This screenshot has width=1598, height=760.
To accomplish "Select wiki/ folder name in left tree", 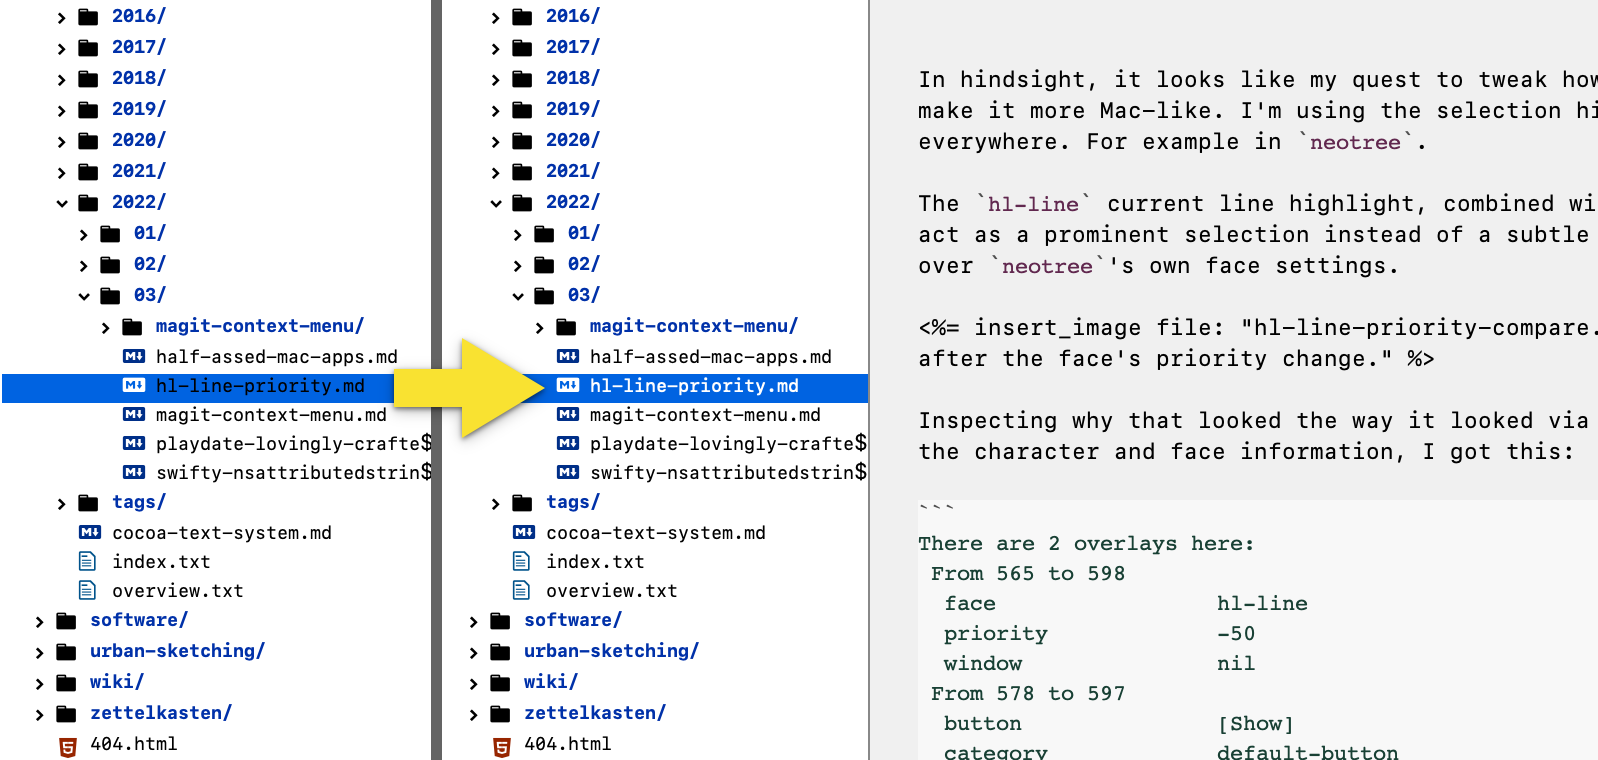I will pyautogui.click(x=117, y=682).
